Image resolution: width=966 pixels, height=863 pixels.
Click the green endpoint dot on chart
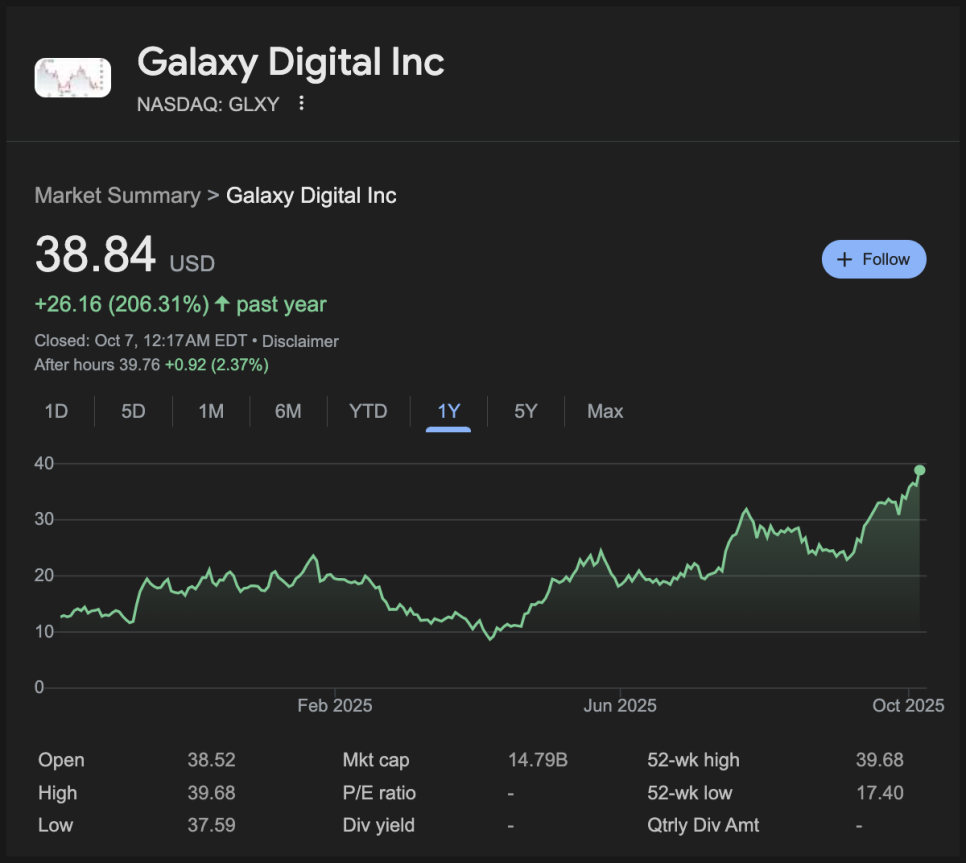[919, 470]
